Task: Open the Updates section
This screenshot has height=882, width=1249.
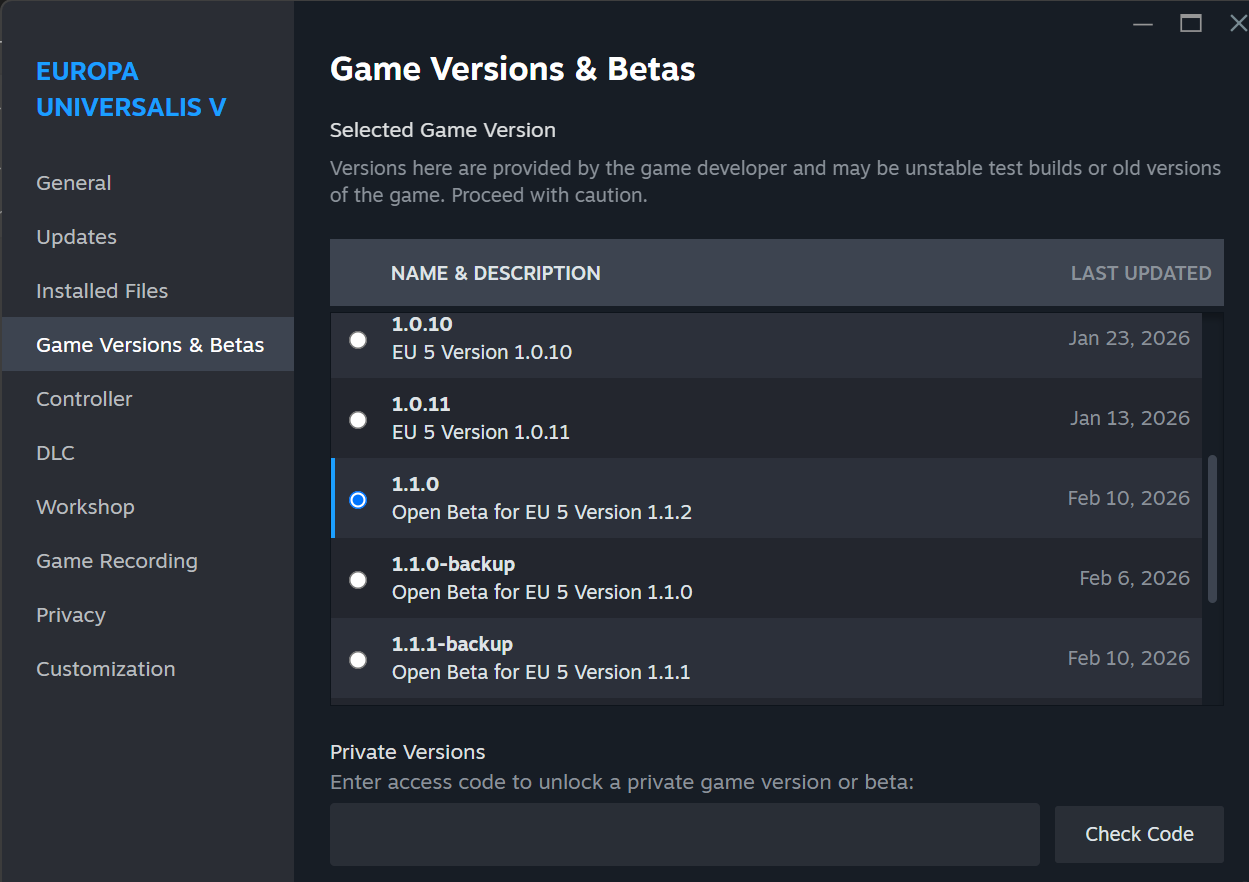Action: [76, 237]
